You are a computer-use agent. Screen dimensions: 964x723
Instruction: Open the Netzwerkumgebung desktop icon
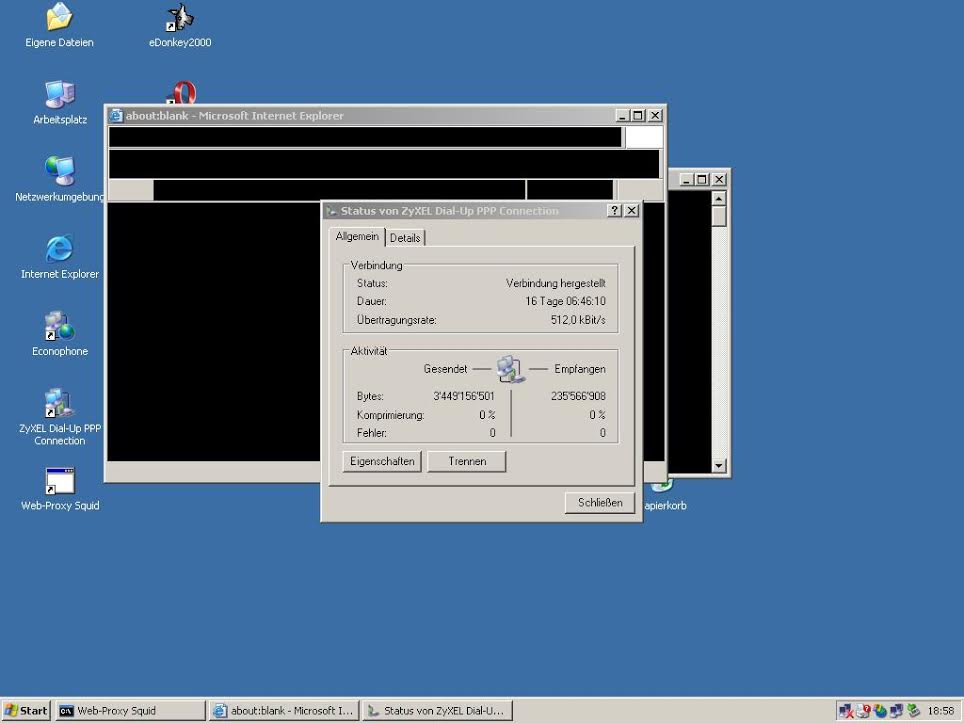[60, 172]
